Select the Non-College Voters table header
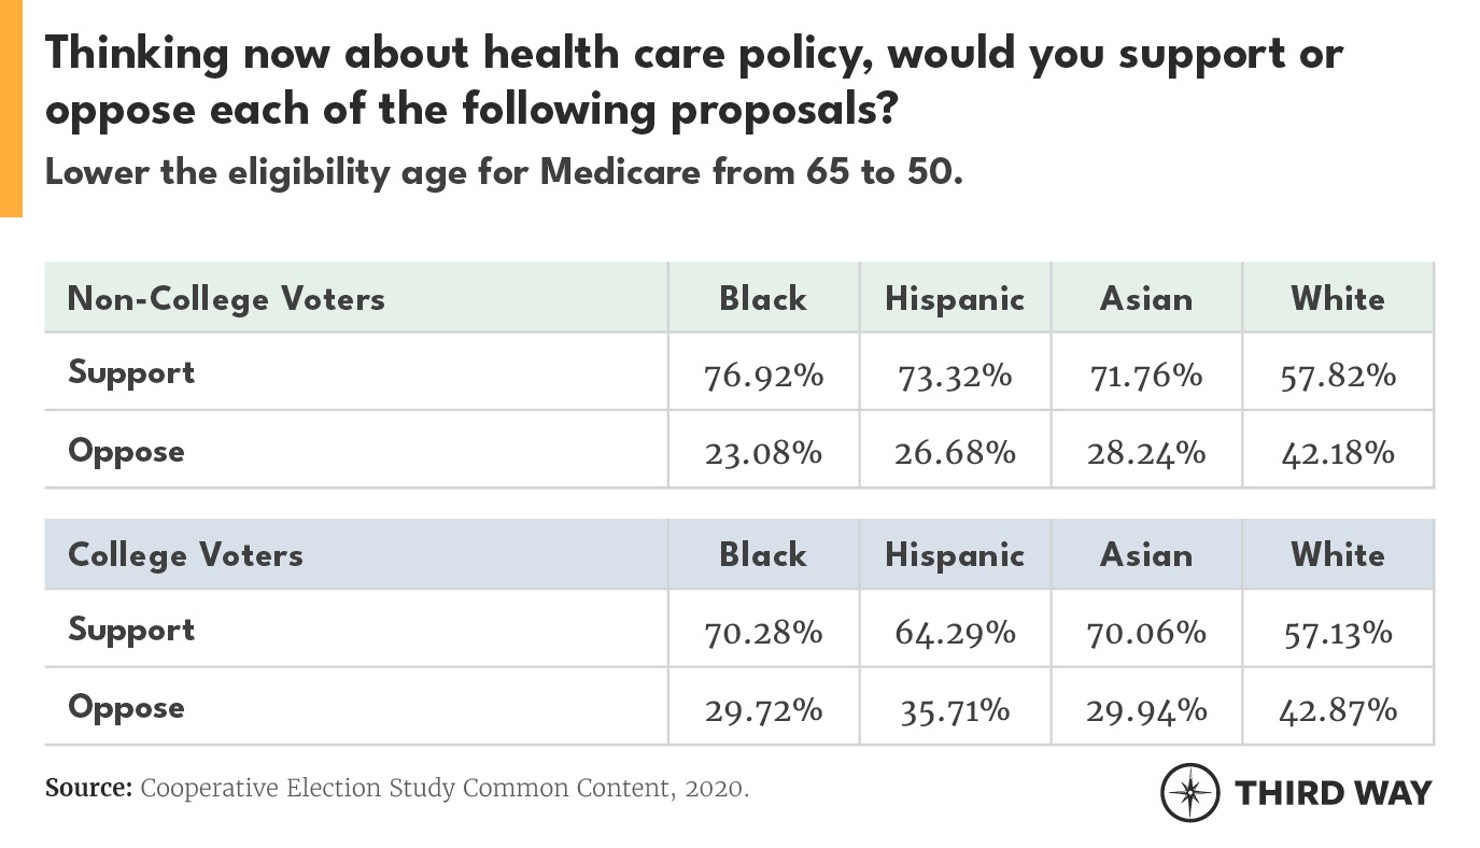 [226, 298]
